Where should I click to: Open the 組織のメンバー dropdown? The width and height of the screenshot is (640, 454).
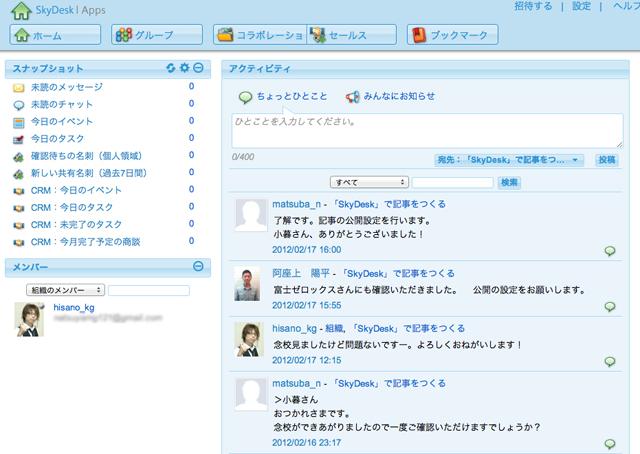click(x=65, y=290)
